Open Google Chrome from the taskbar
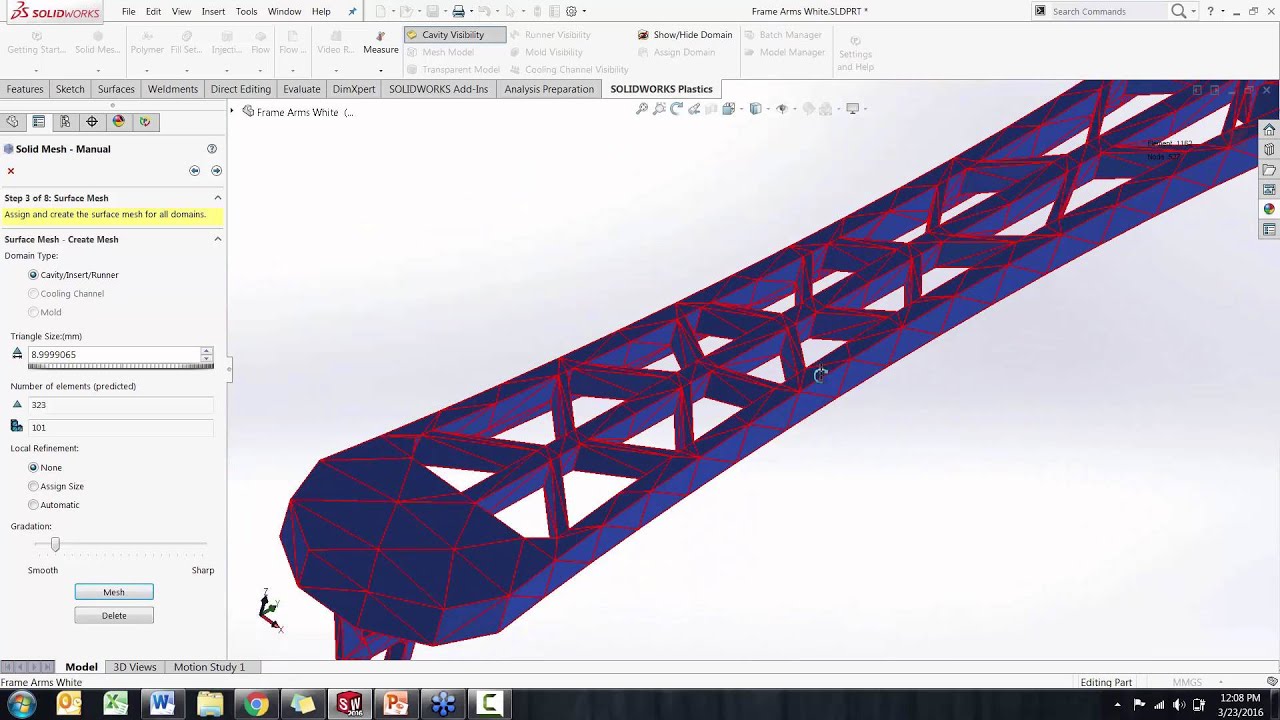Image resolution: width=1280 pixels, height=720 pixels. pyautogui.click(x=257, y=705)
